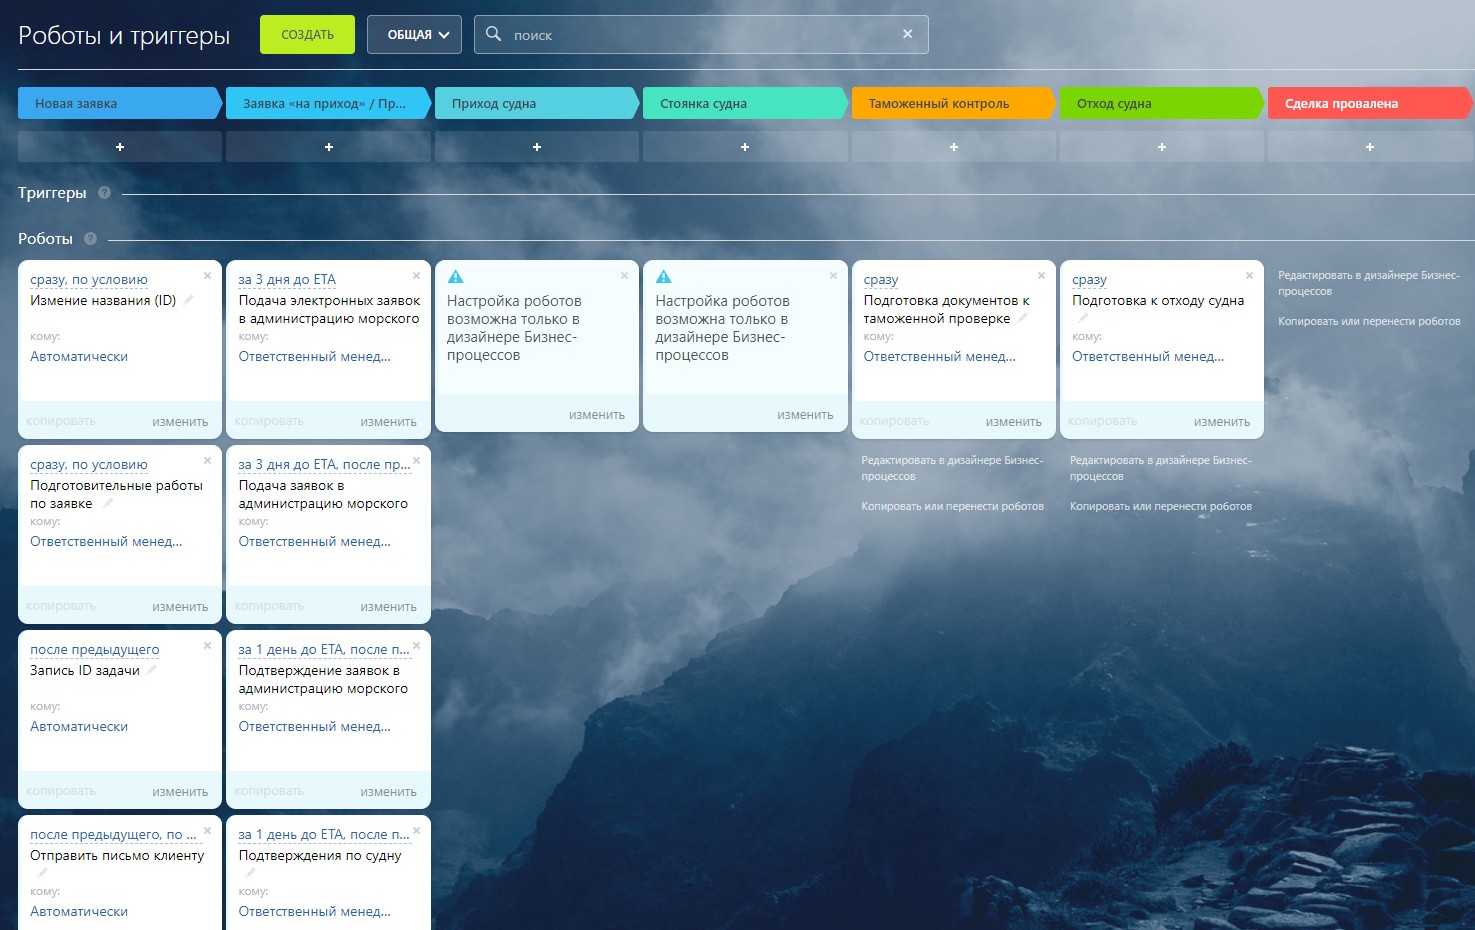Click the magnifier icon in the search box

click(493, 34)
